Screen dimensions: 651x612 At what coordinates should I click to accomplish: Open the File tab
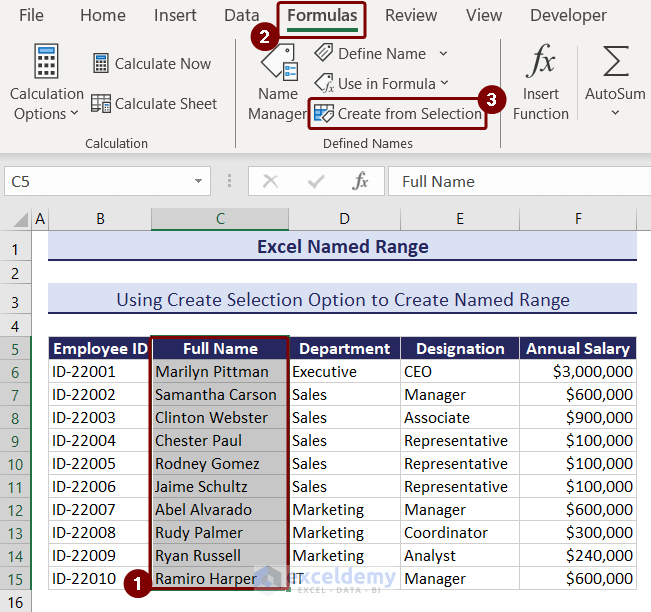[x=31, y=15]
